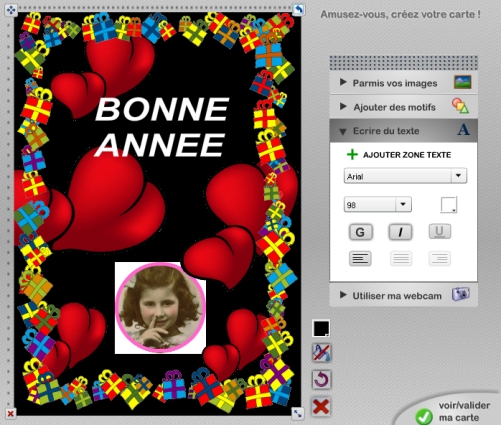The width and height of the screenshot is (501, 425).
Task: Click the Parmis vos images label
Action: (x=395, y=83)
